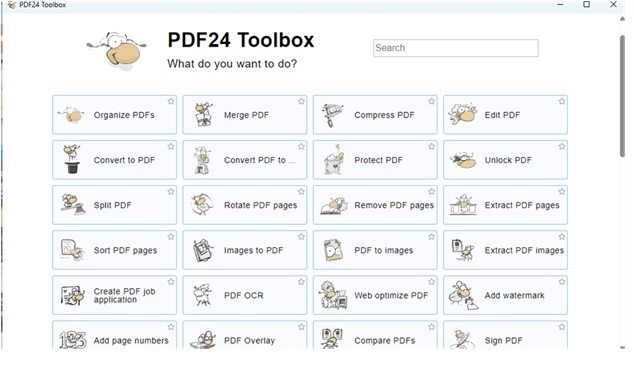This screenshot has height=373, width=634.
Task: Maximize the PDF24 Toolbox window
Action: 586,4
